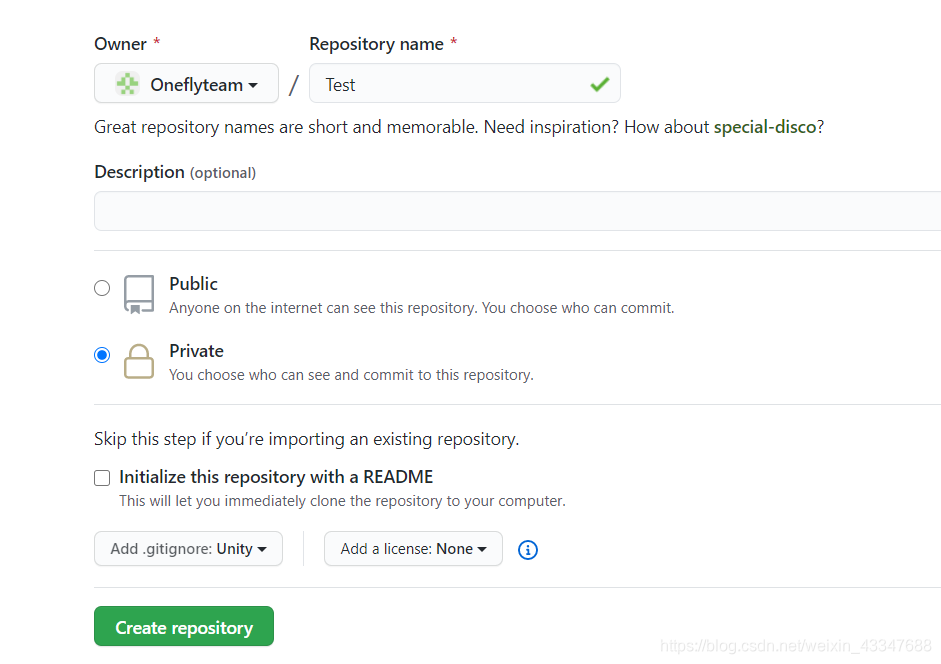Image resolution: width=941 pixels, height=664 pixels.
Task: Click the Public option title
Action: coord(193,283)
